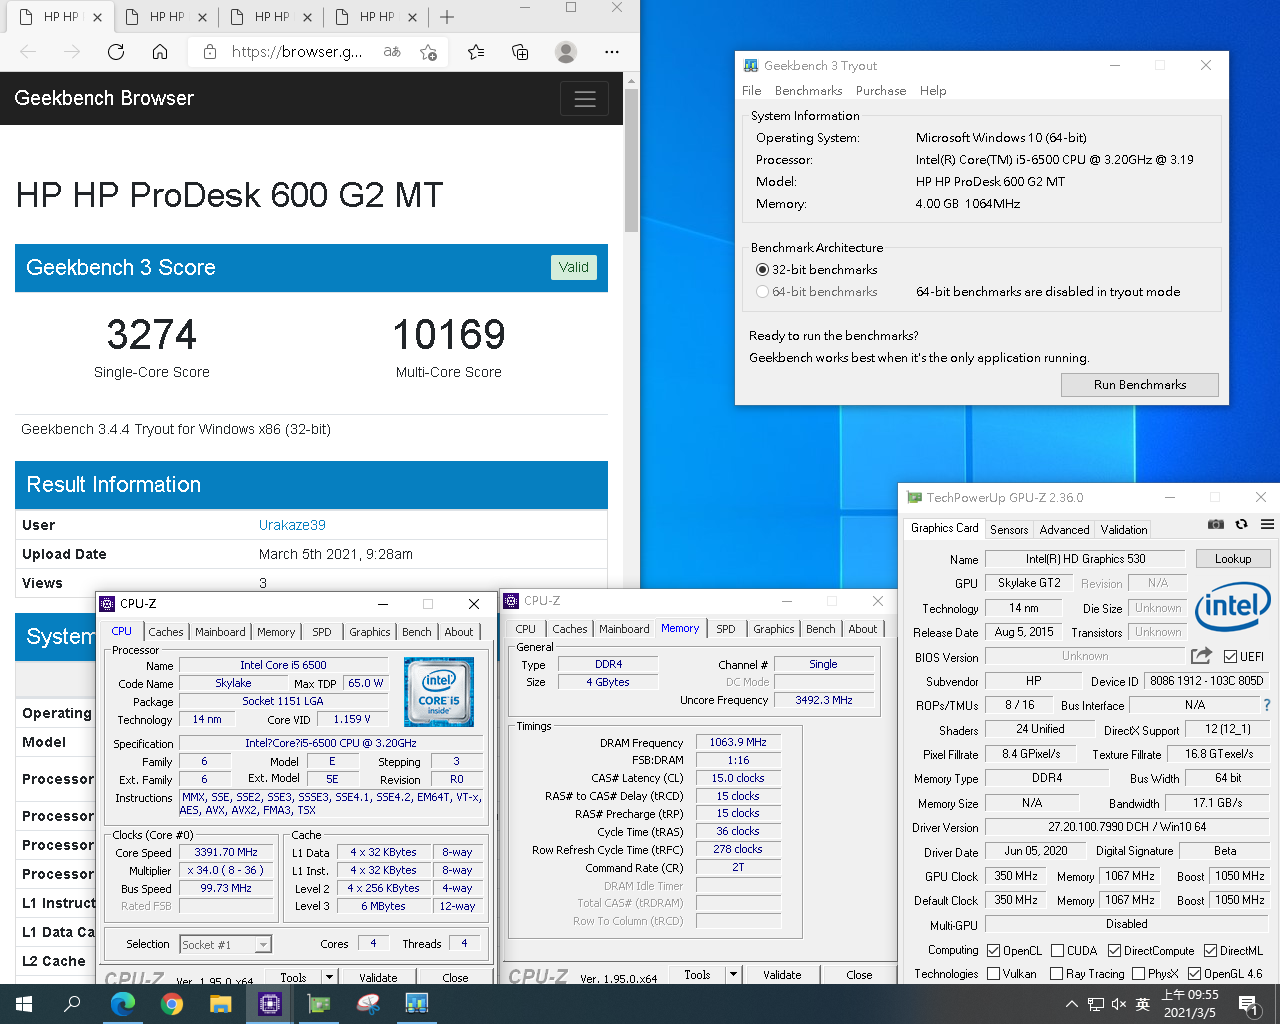The width and height of the screenshot is (1280, 1024).
Task: Select 64-bit benchmarks radio option
Action: tap(763, 292)
